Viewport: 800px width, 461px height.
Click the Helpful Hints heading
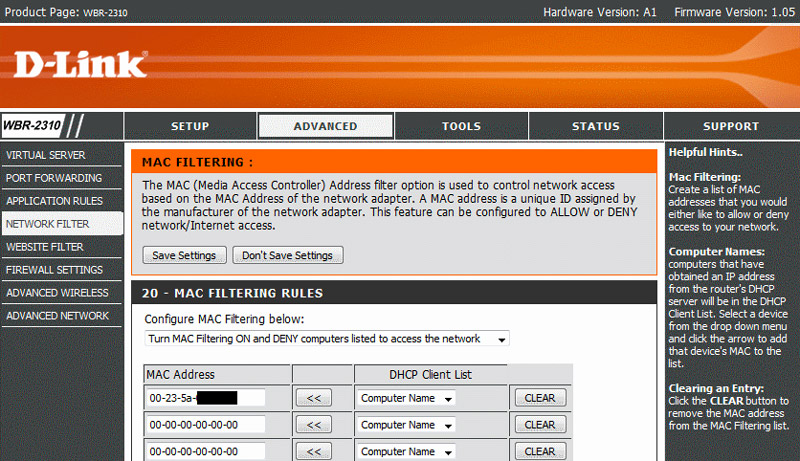[706, 152]
